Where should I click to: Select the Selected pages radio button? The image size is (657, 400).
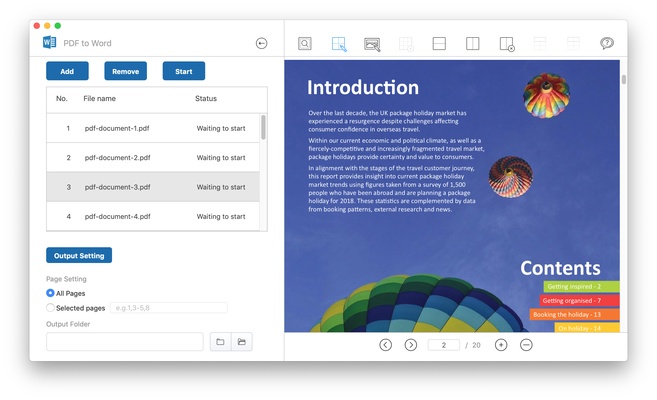pyautogui.click(x=50, y=307)
